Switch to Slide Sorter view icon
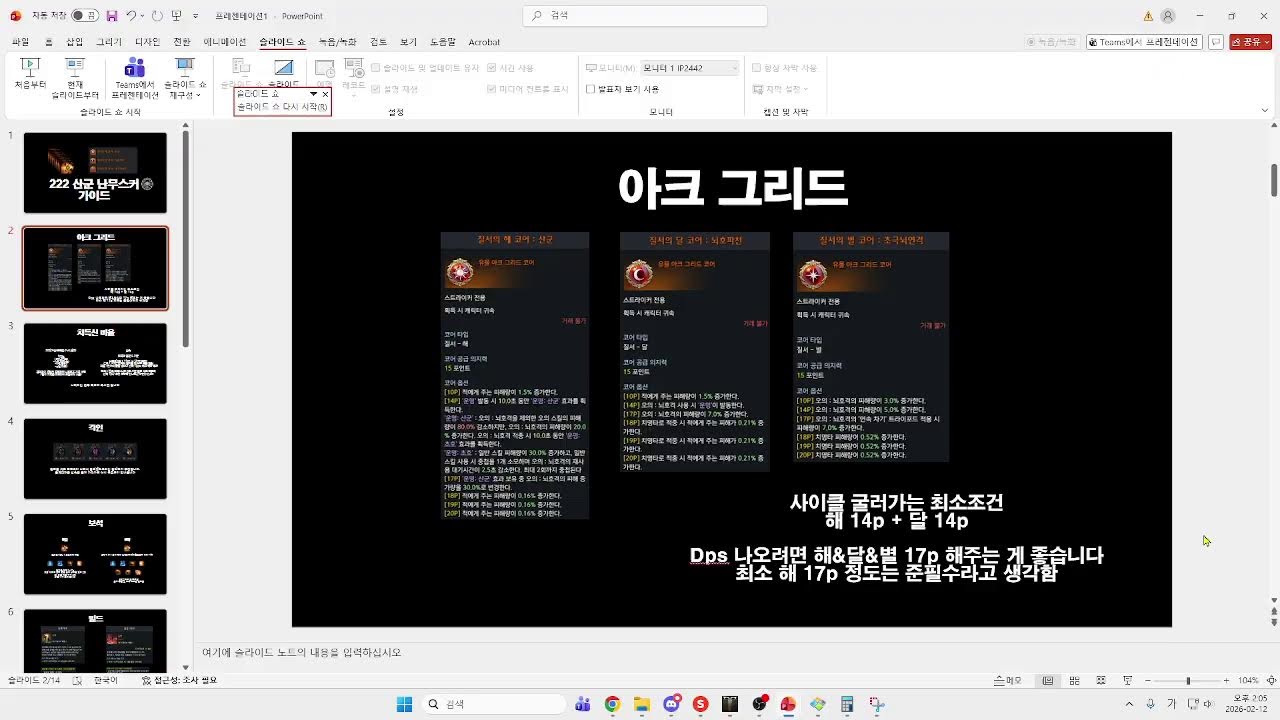The image size is (1280, 720). (1075, 680)
